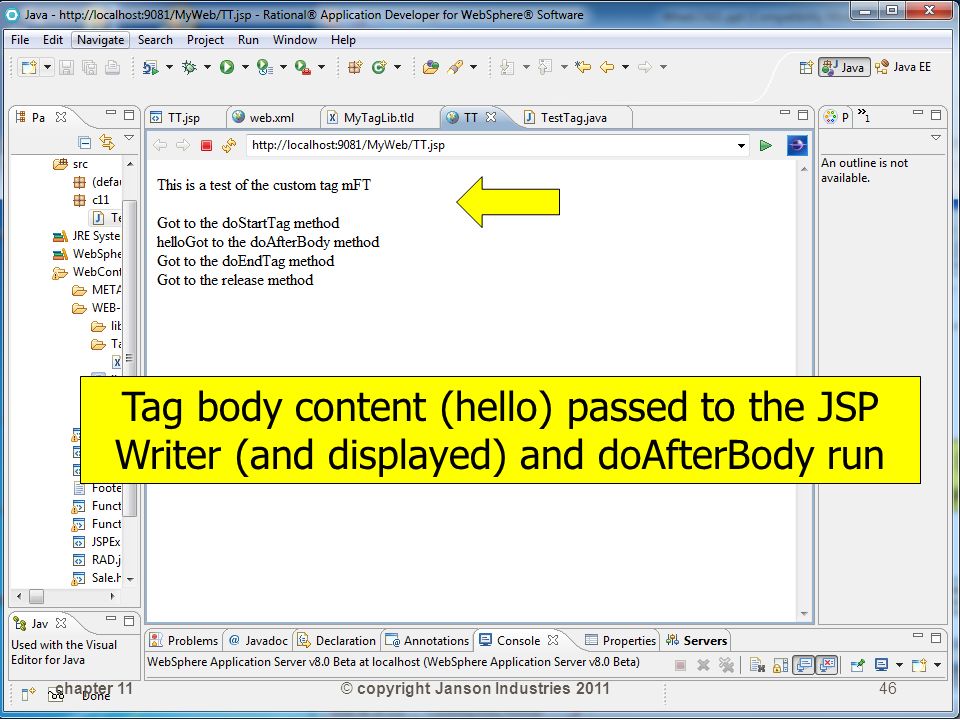The height and width of the screenshot is (720, 960).
Task: Click the green Run icon
Action: (227, 67)
